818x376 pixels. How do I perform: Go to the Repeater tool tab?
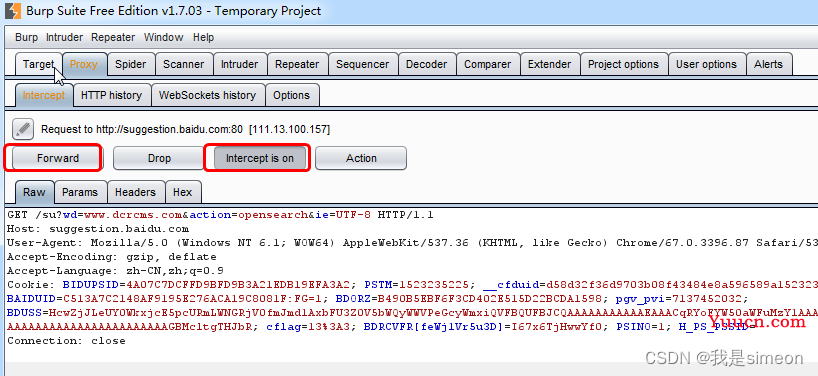[297, 64]
